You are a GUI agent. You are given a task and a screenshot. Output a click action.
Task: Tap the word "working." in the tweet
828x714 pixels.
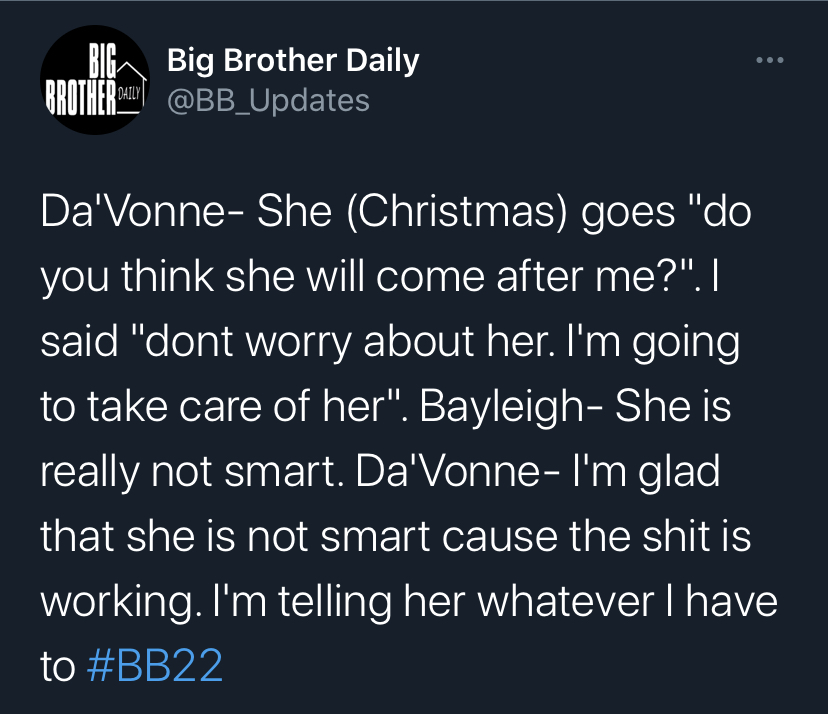point(121,602)
